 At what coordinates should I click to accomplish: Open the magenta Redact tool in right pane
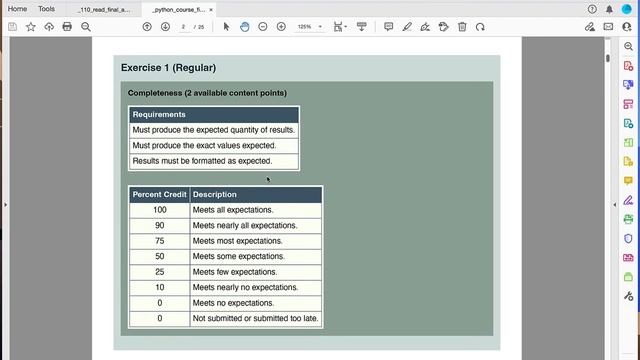pos(628,258)
